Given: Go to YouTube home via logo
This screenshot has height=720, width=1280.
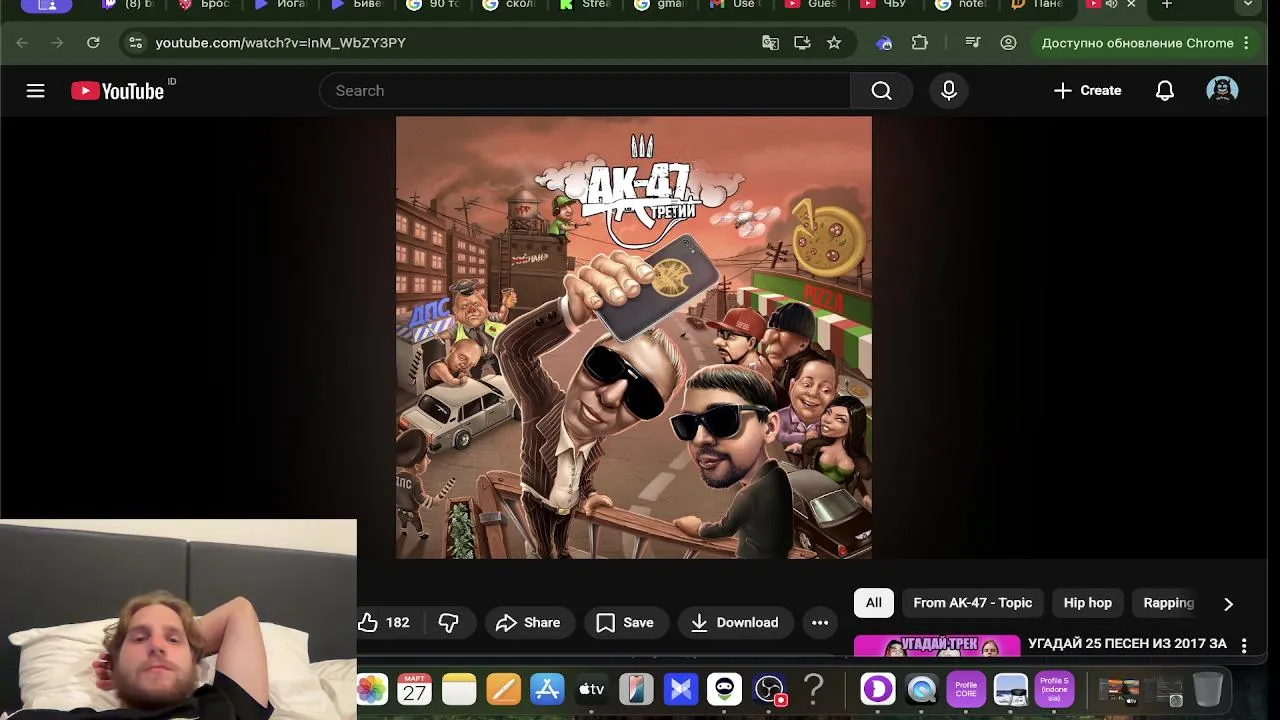Looking at the screenshot, I should pos(118,91).
